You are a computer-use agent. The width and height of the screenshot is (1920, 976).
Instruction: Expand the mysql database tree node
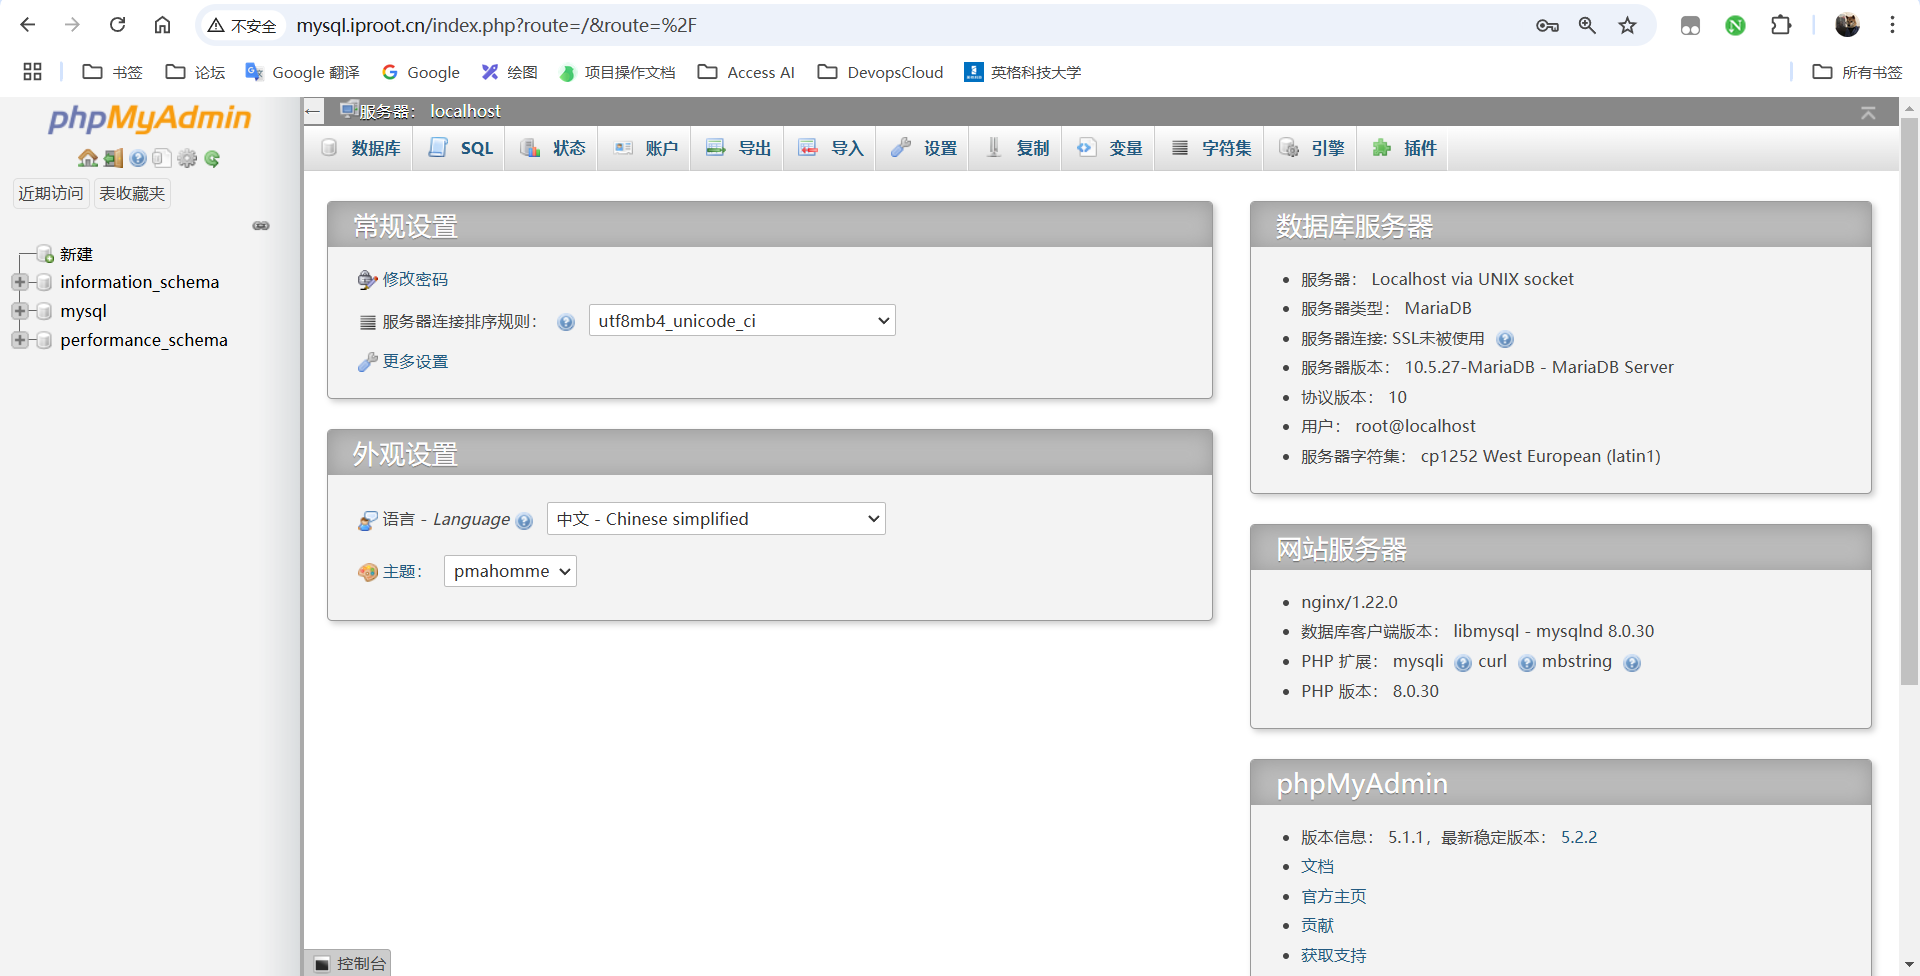(x=21, y=311)
